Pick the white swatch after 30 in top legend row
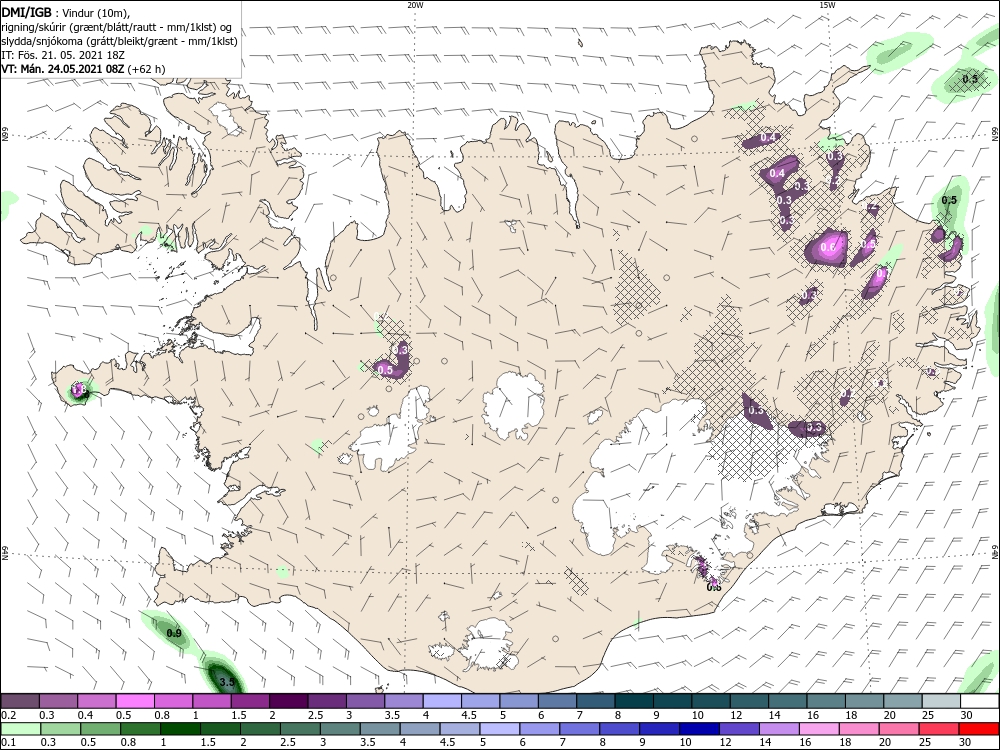This screenshot has width=1000, height=750. pyautogui.click(x=979, y=702)
